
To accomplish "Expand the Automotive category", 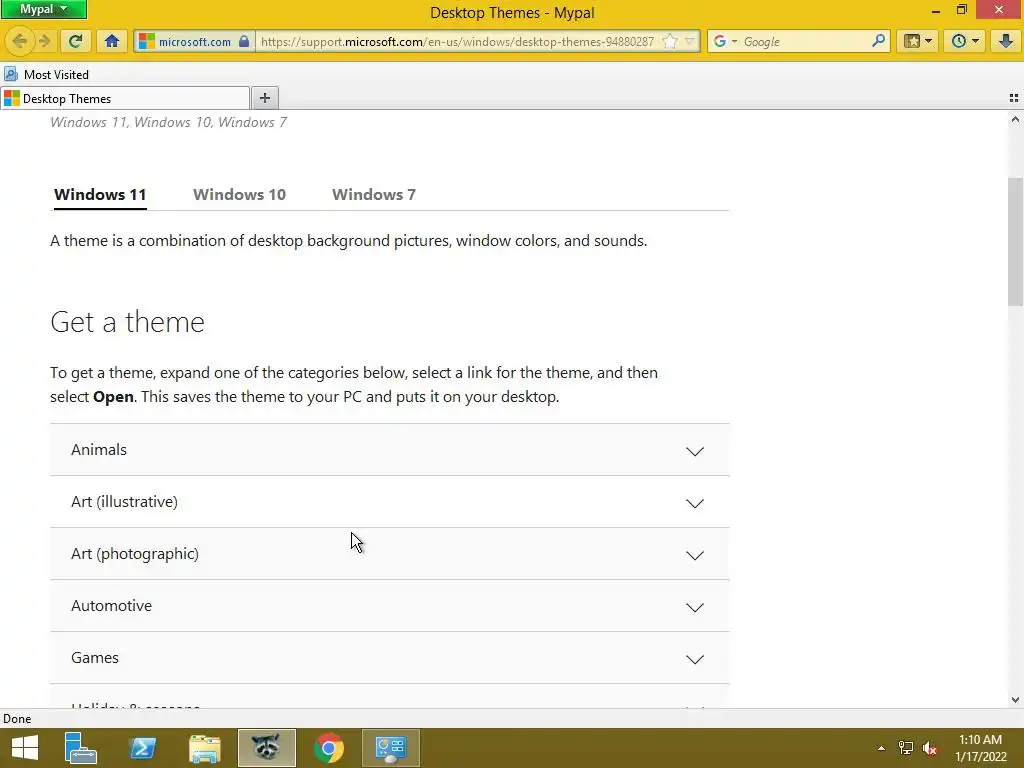I will [389, 605].
